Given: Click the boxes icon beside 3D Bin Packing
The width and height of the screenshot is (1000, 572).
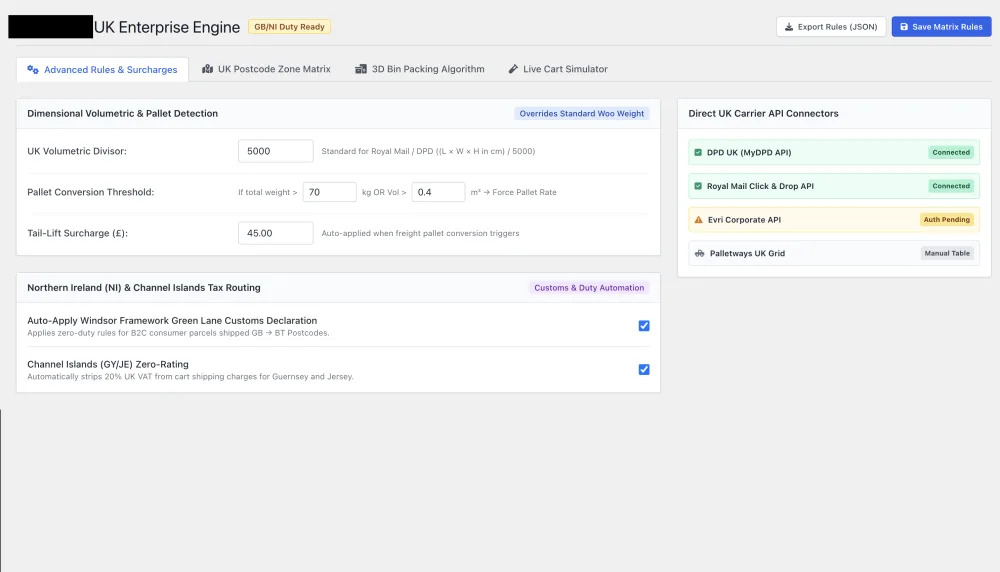Looking at the screenshot, I should [x=361, y=69].
